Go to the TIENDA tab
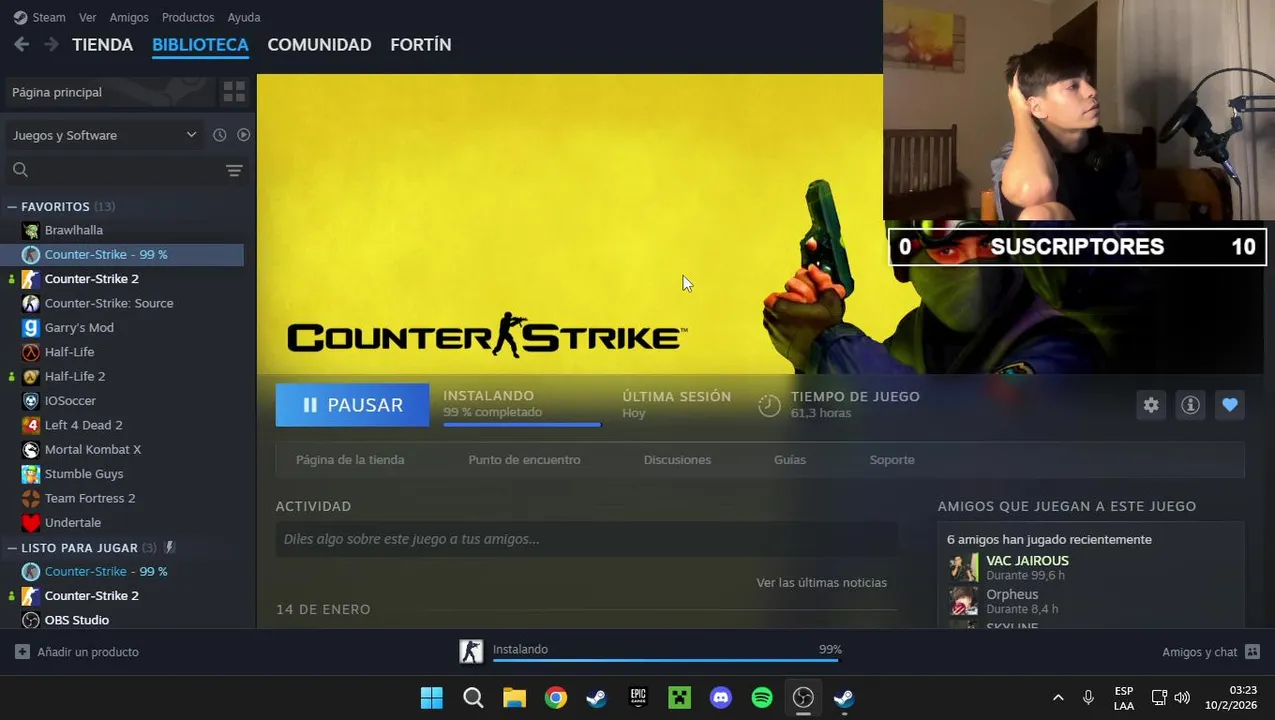 pos(102,45)
